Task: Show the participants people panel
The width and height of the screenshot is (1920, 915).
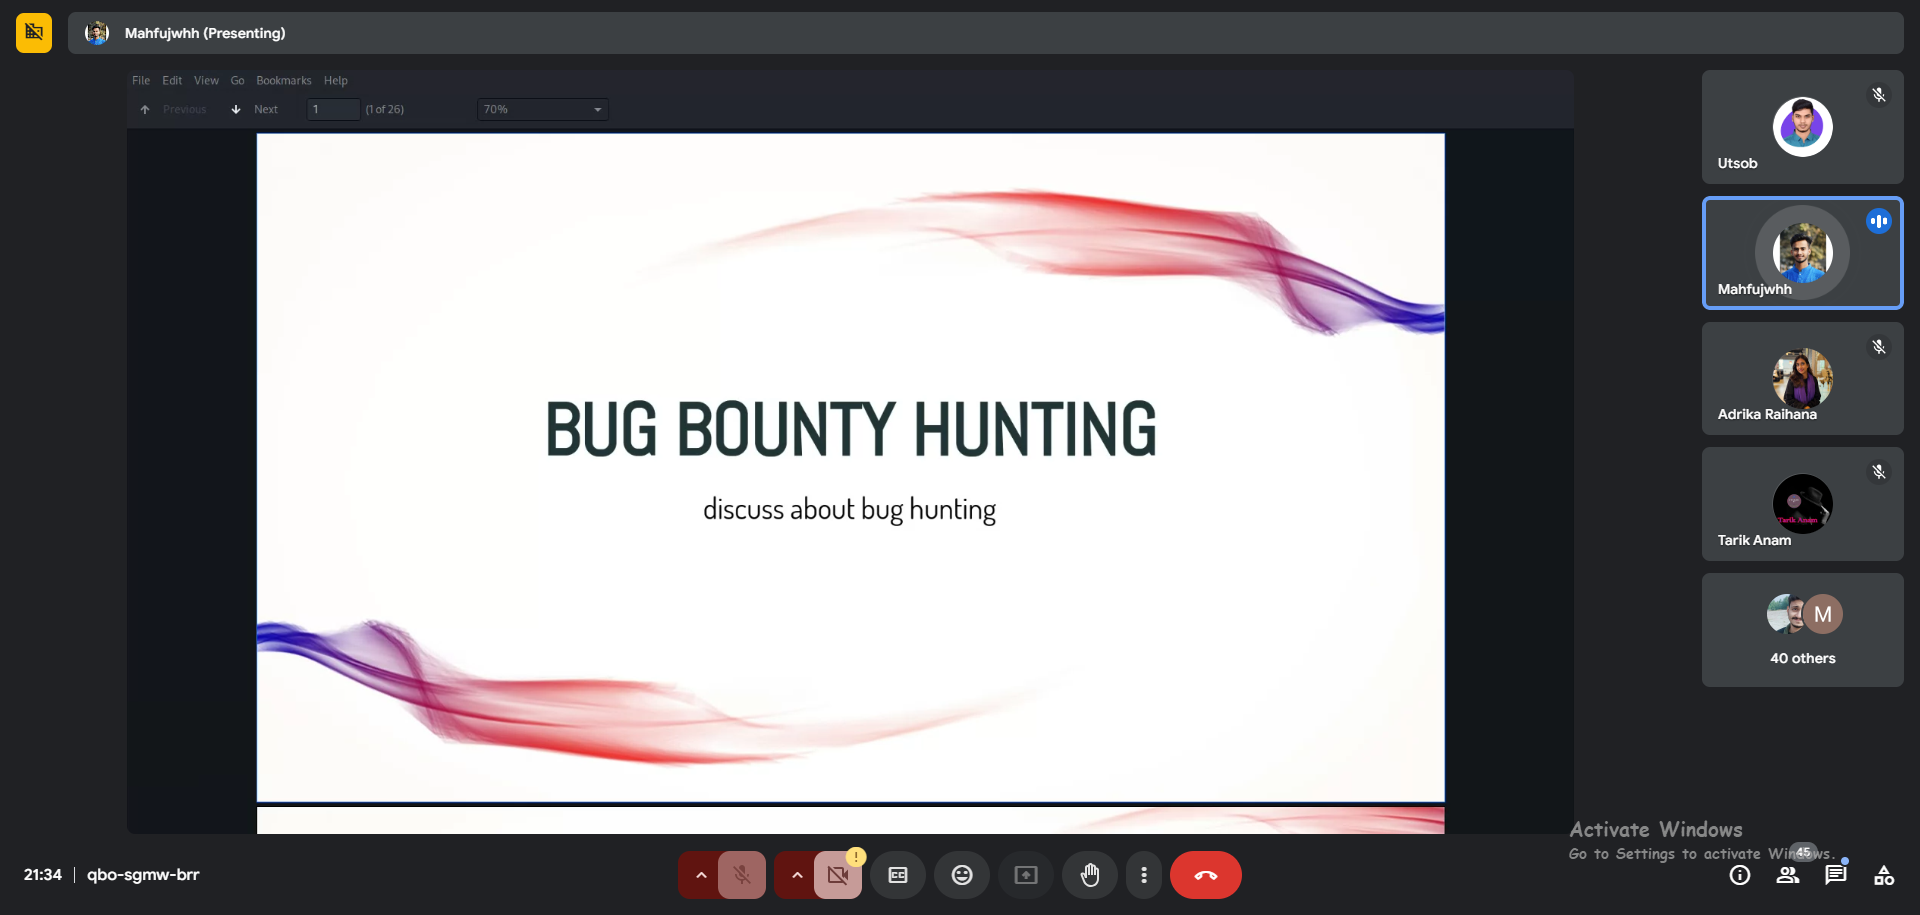Action: (x=1787, y=876)
